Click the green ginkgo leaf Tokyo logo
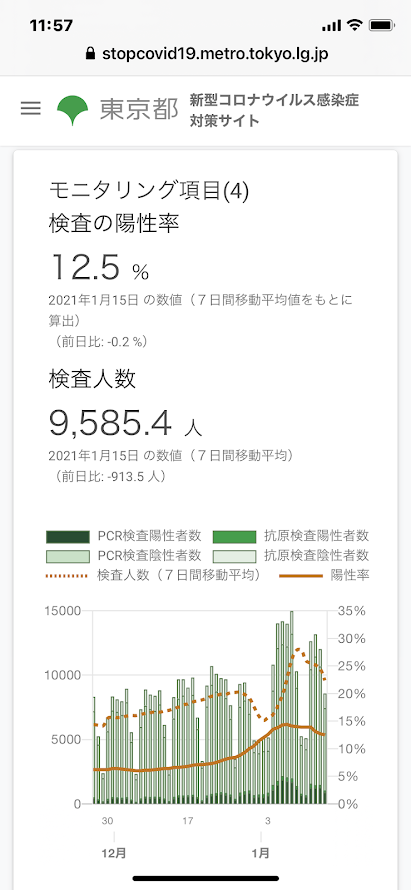 (73, 111)
